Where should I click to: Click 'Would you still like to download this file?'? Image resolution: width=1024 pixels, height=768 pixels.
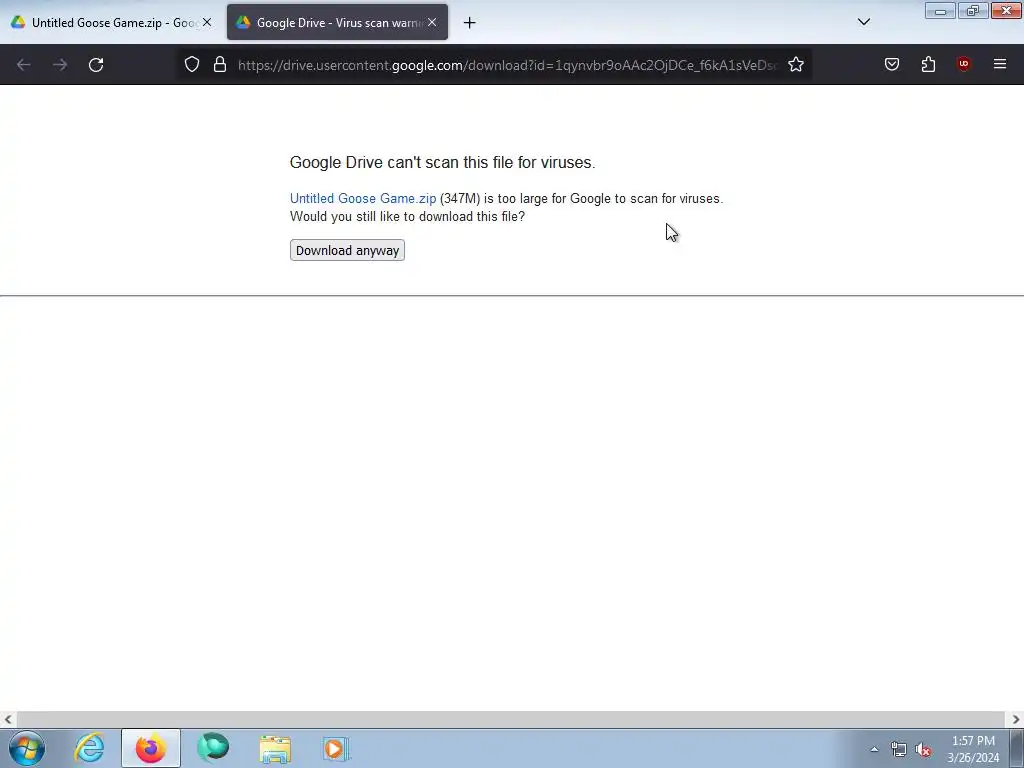click(x=407, y=216)
